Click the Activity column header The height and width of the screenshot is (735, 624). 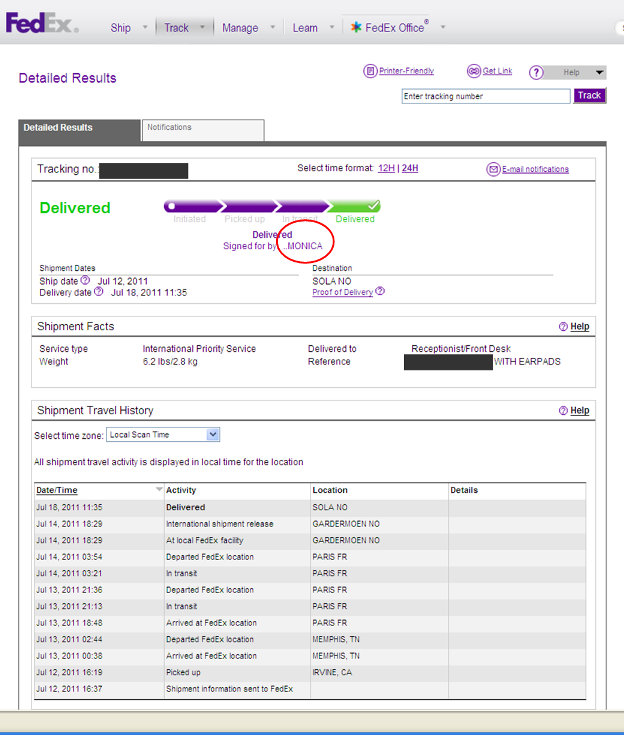pyautogui.click(x=181, y=490)
